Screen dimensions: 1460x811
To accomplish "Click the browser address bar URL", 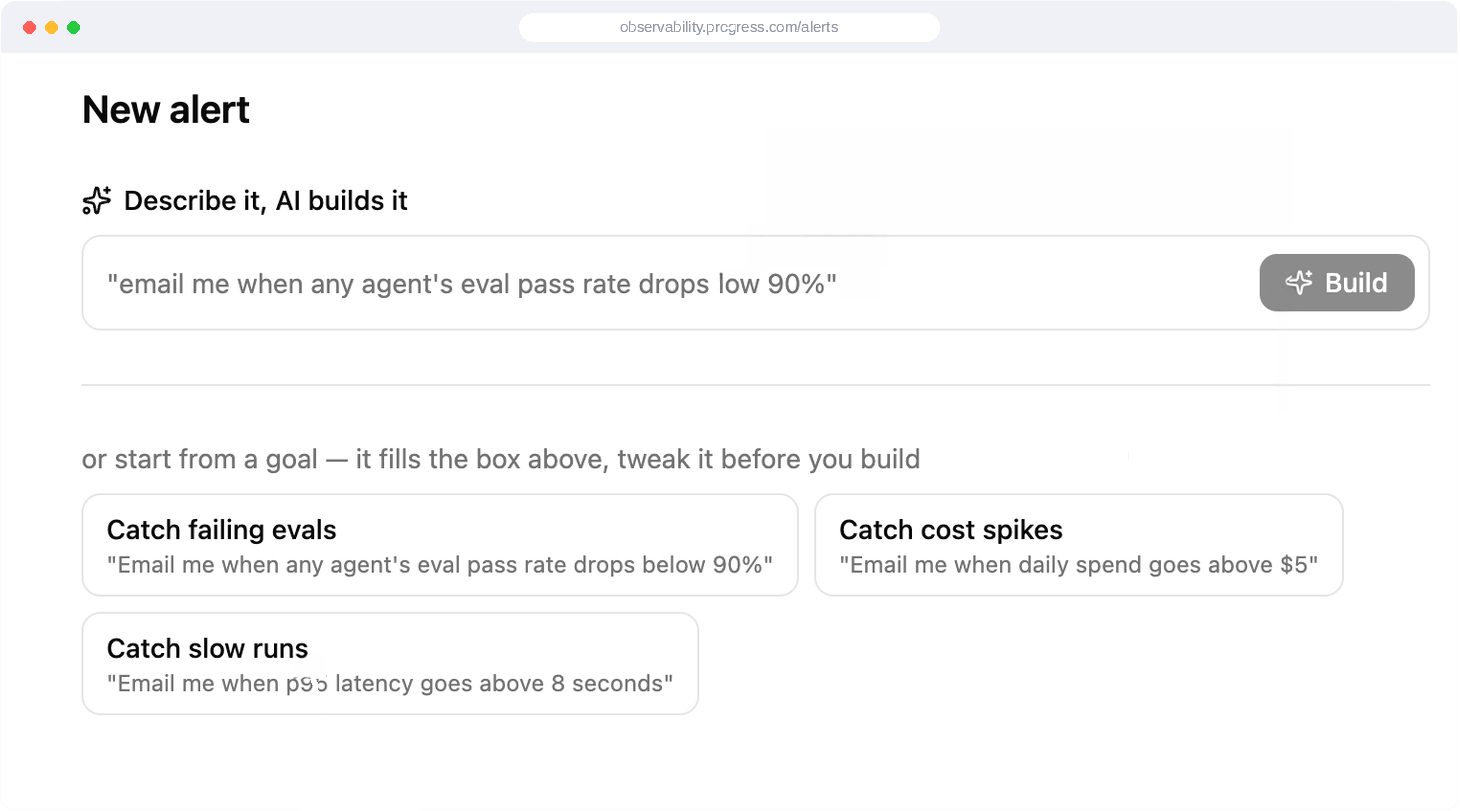I will click(729, 27).
